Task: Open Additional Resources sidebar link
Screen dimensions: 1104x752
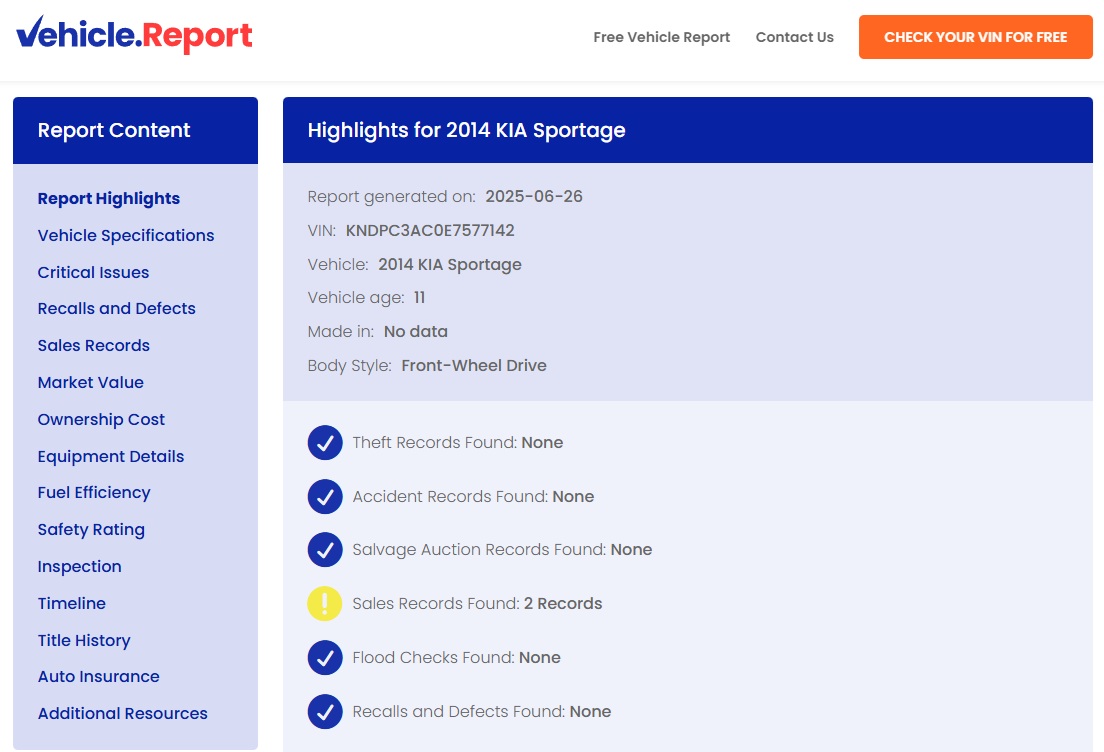Action: pos(123,713)
